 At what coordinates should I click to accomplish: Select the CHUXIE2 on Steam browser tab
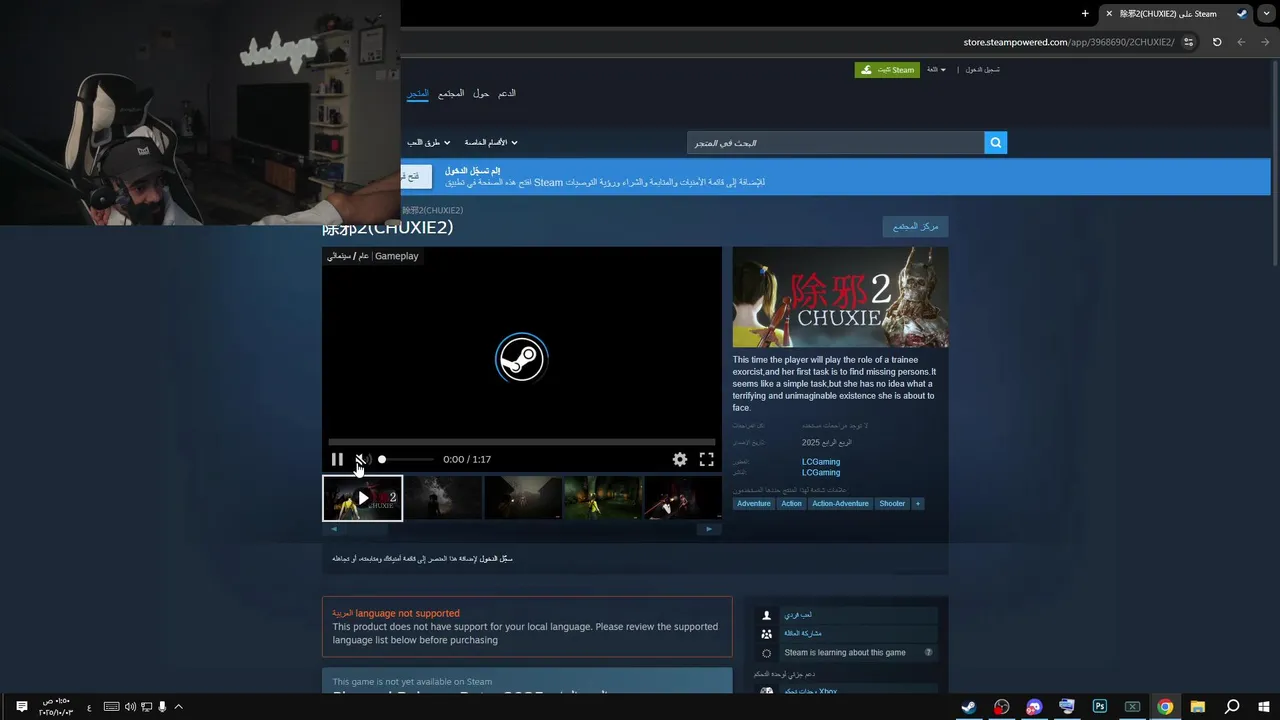1176,14
